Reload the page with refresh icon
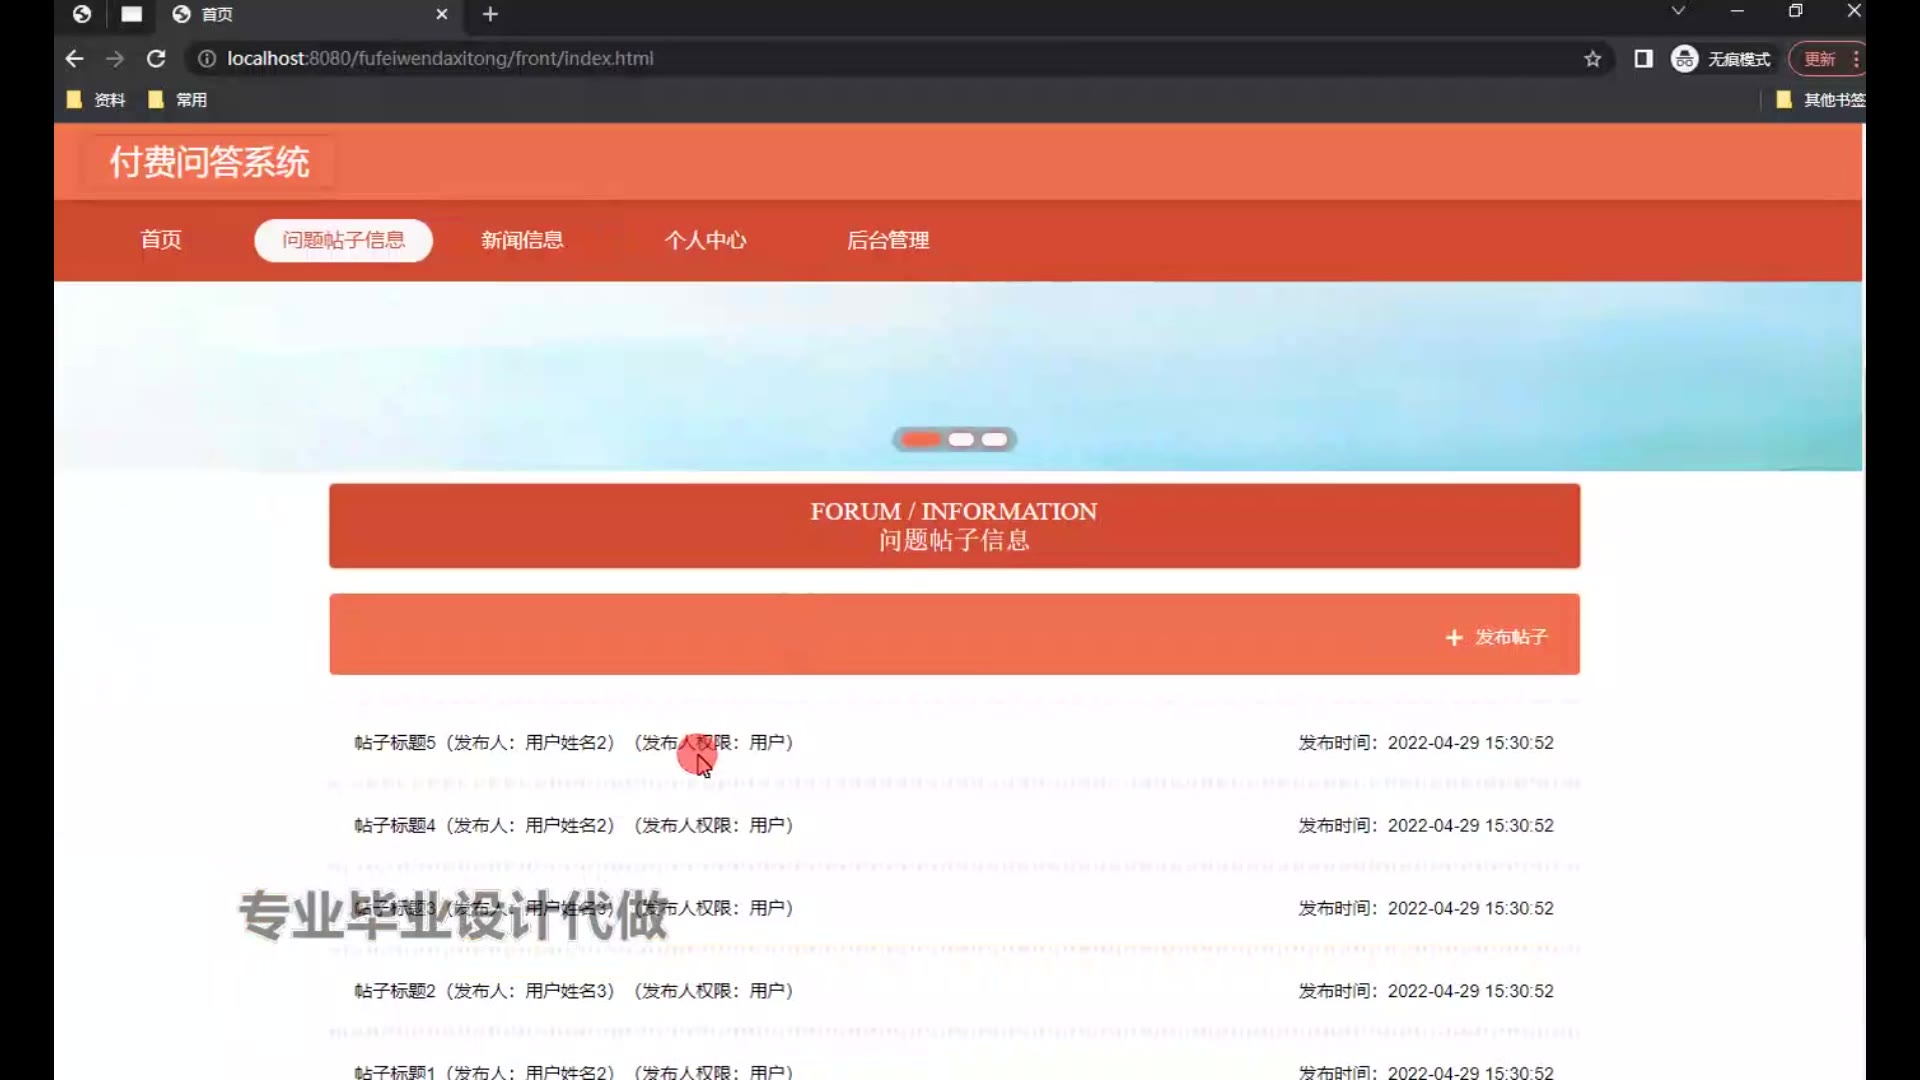Viewport: 1920px width, 1080px height. coord(156,59)
